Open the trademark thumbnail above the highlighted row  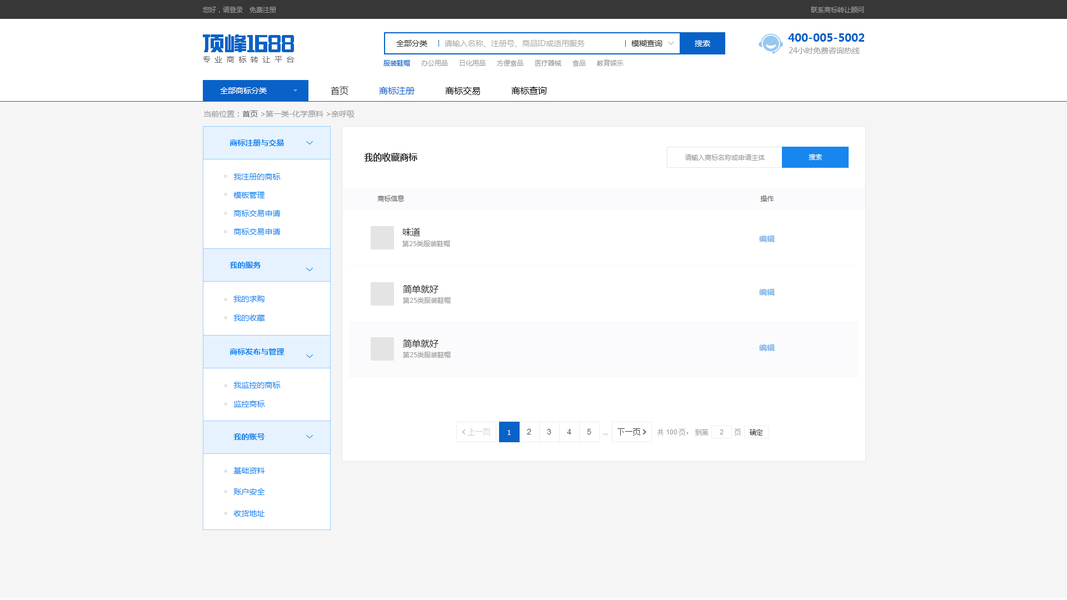(382, 293)
